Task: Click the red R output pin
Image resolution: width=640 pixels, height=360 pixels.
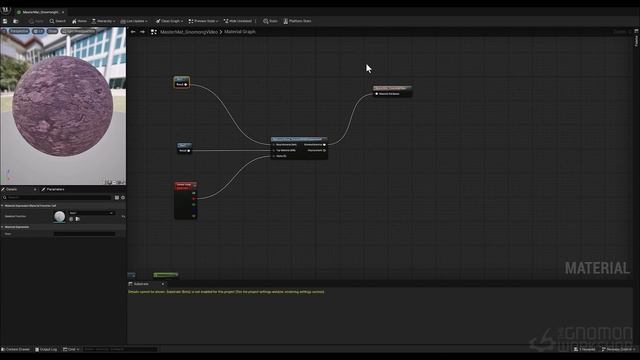Action: [194, 199]
